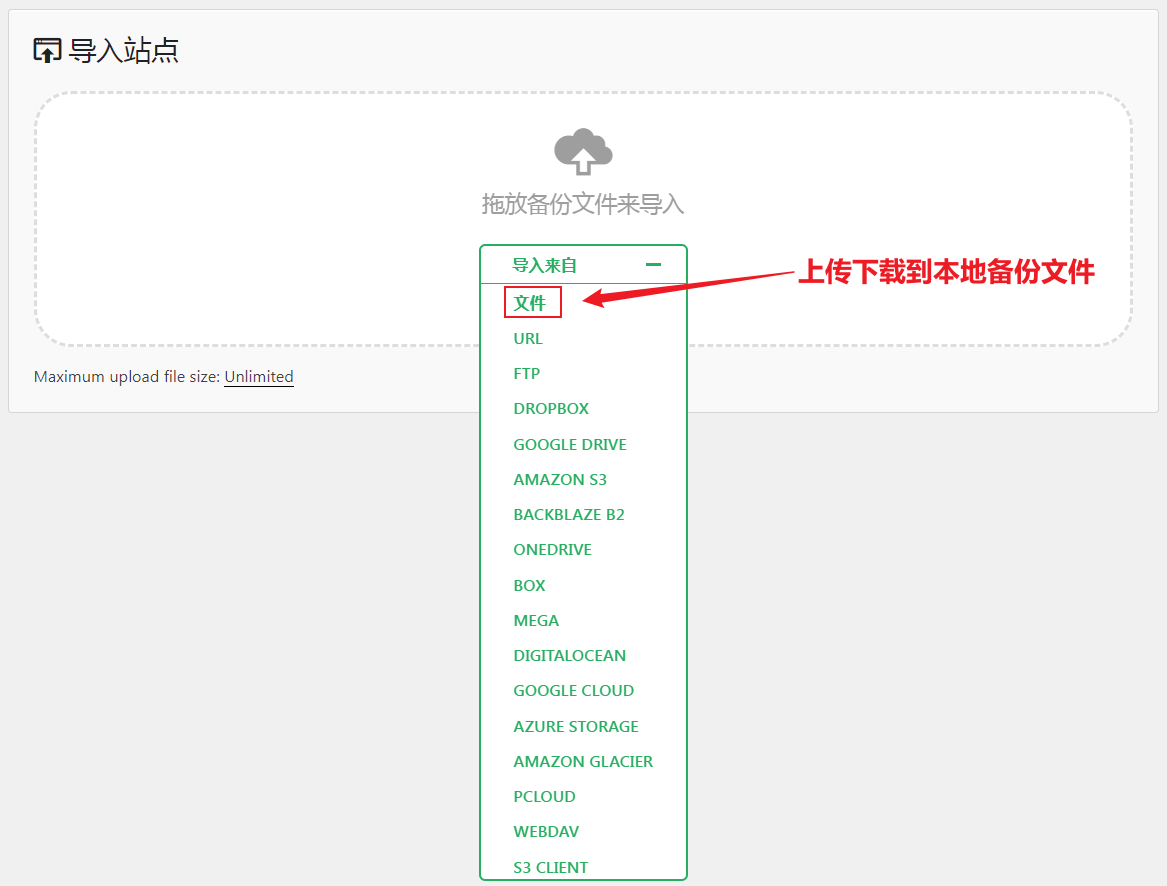Choose Backblaze B2 from list
The width and height of the screenshot is (1167, 886).
[x=569, y=514]
